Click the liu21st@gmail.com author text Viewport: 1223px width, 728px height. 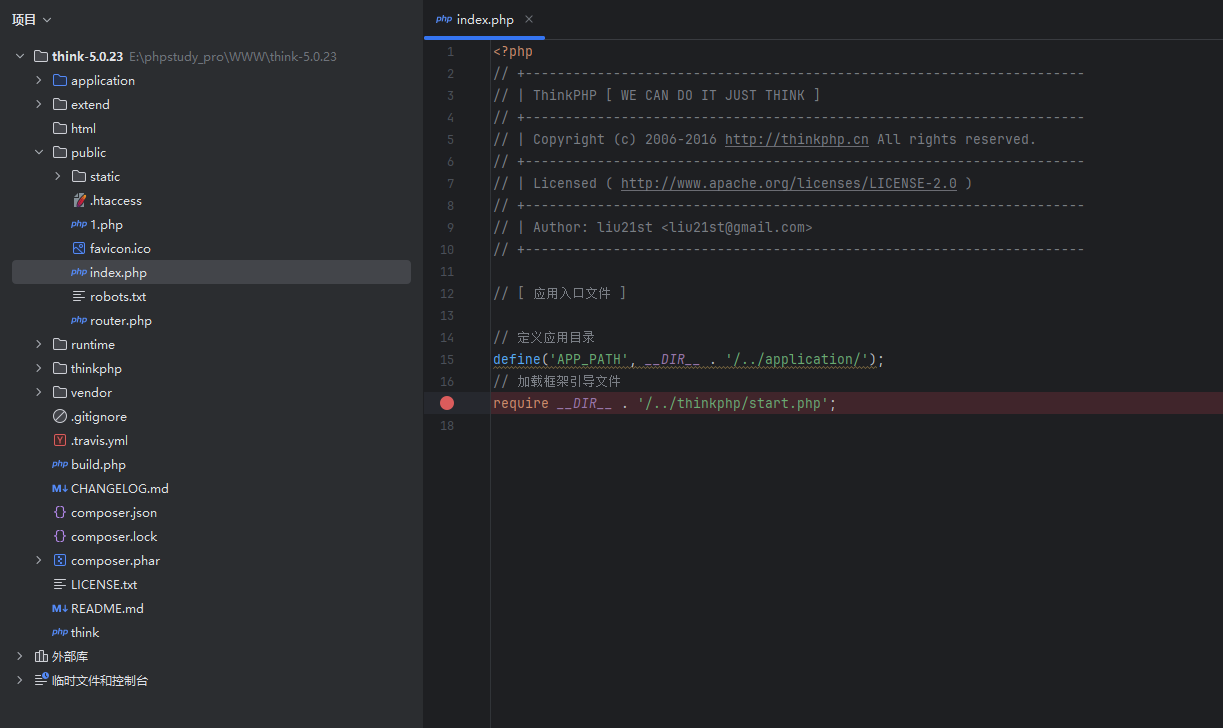[737, 228]
